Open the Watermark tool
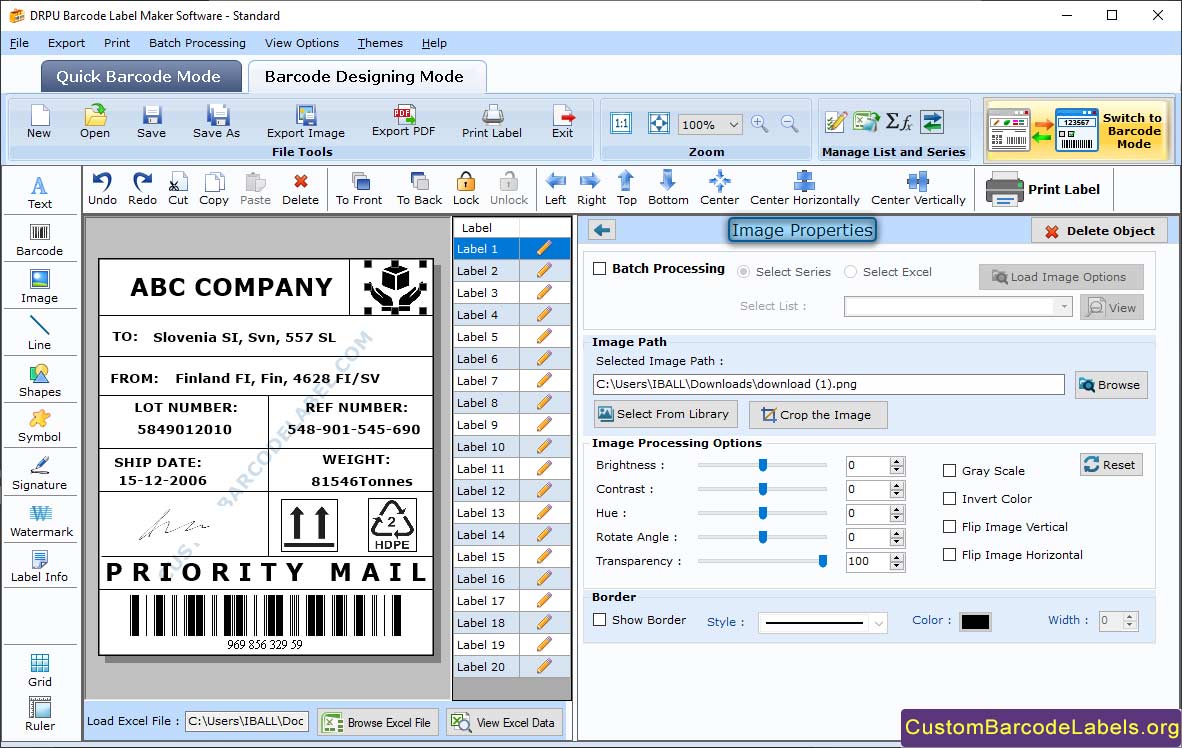 pos(41,521)
